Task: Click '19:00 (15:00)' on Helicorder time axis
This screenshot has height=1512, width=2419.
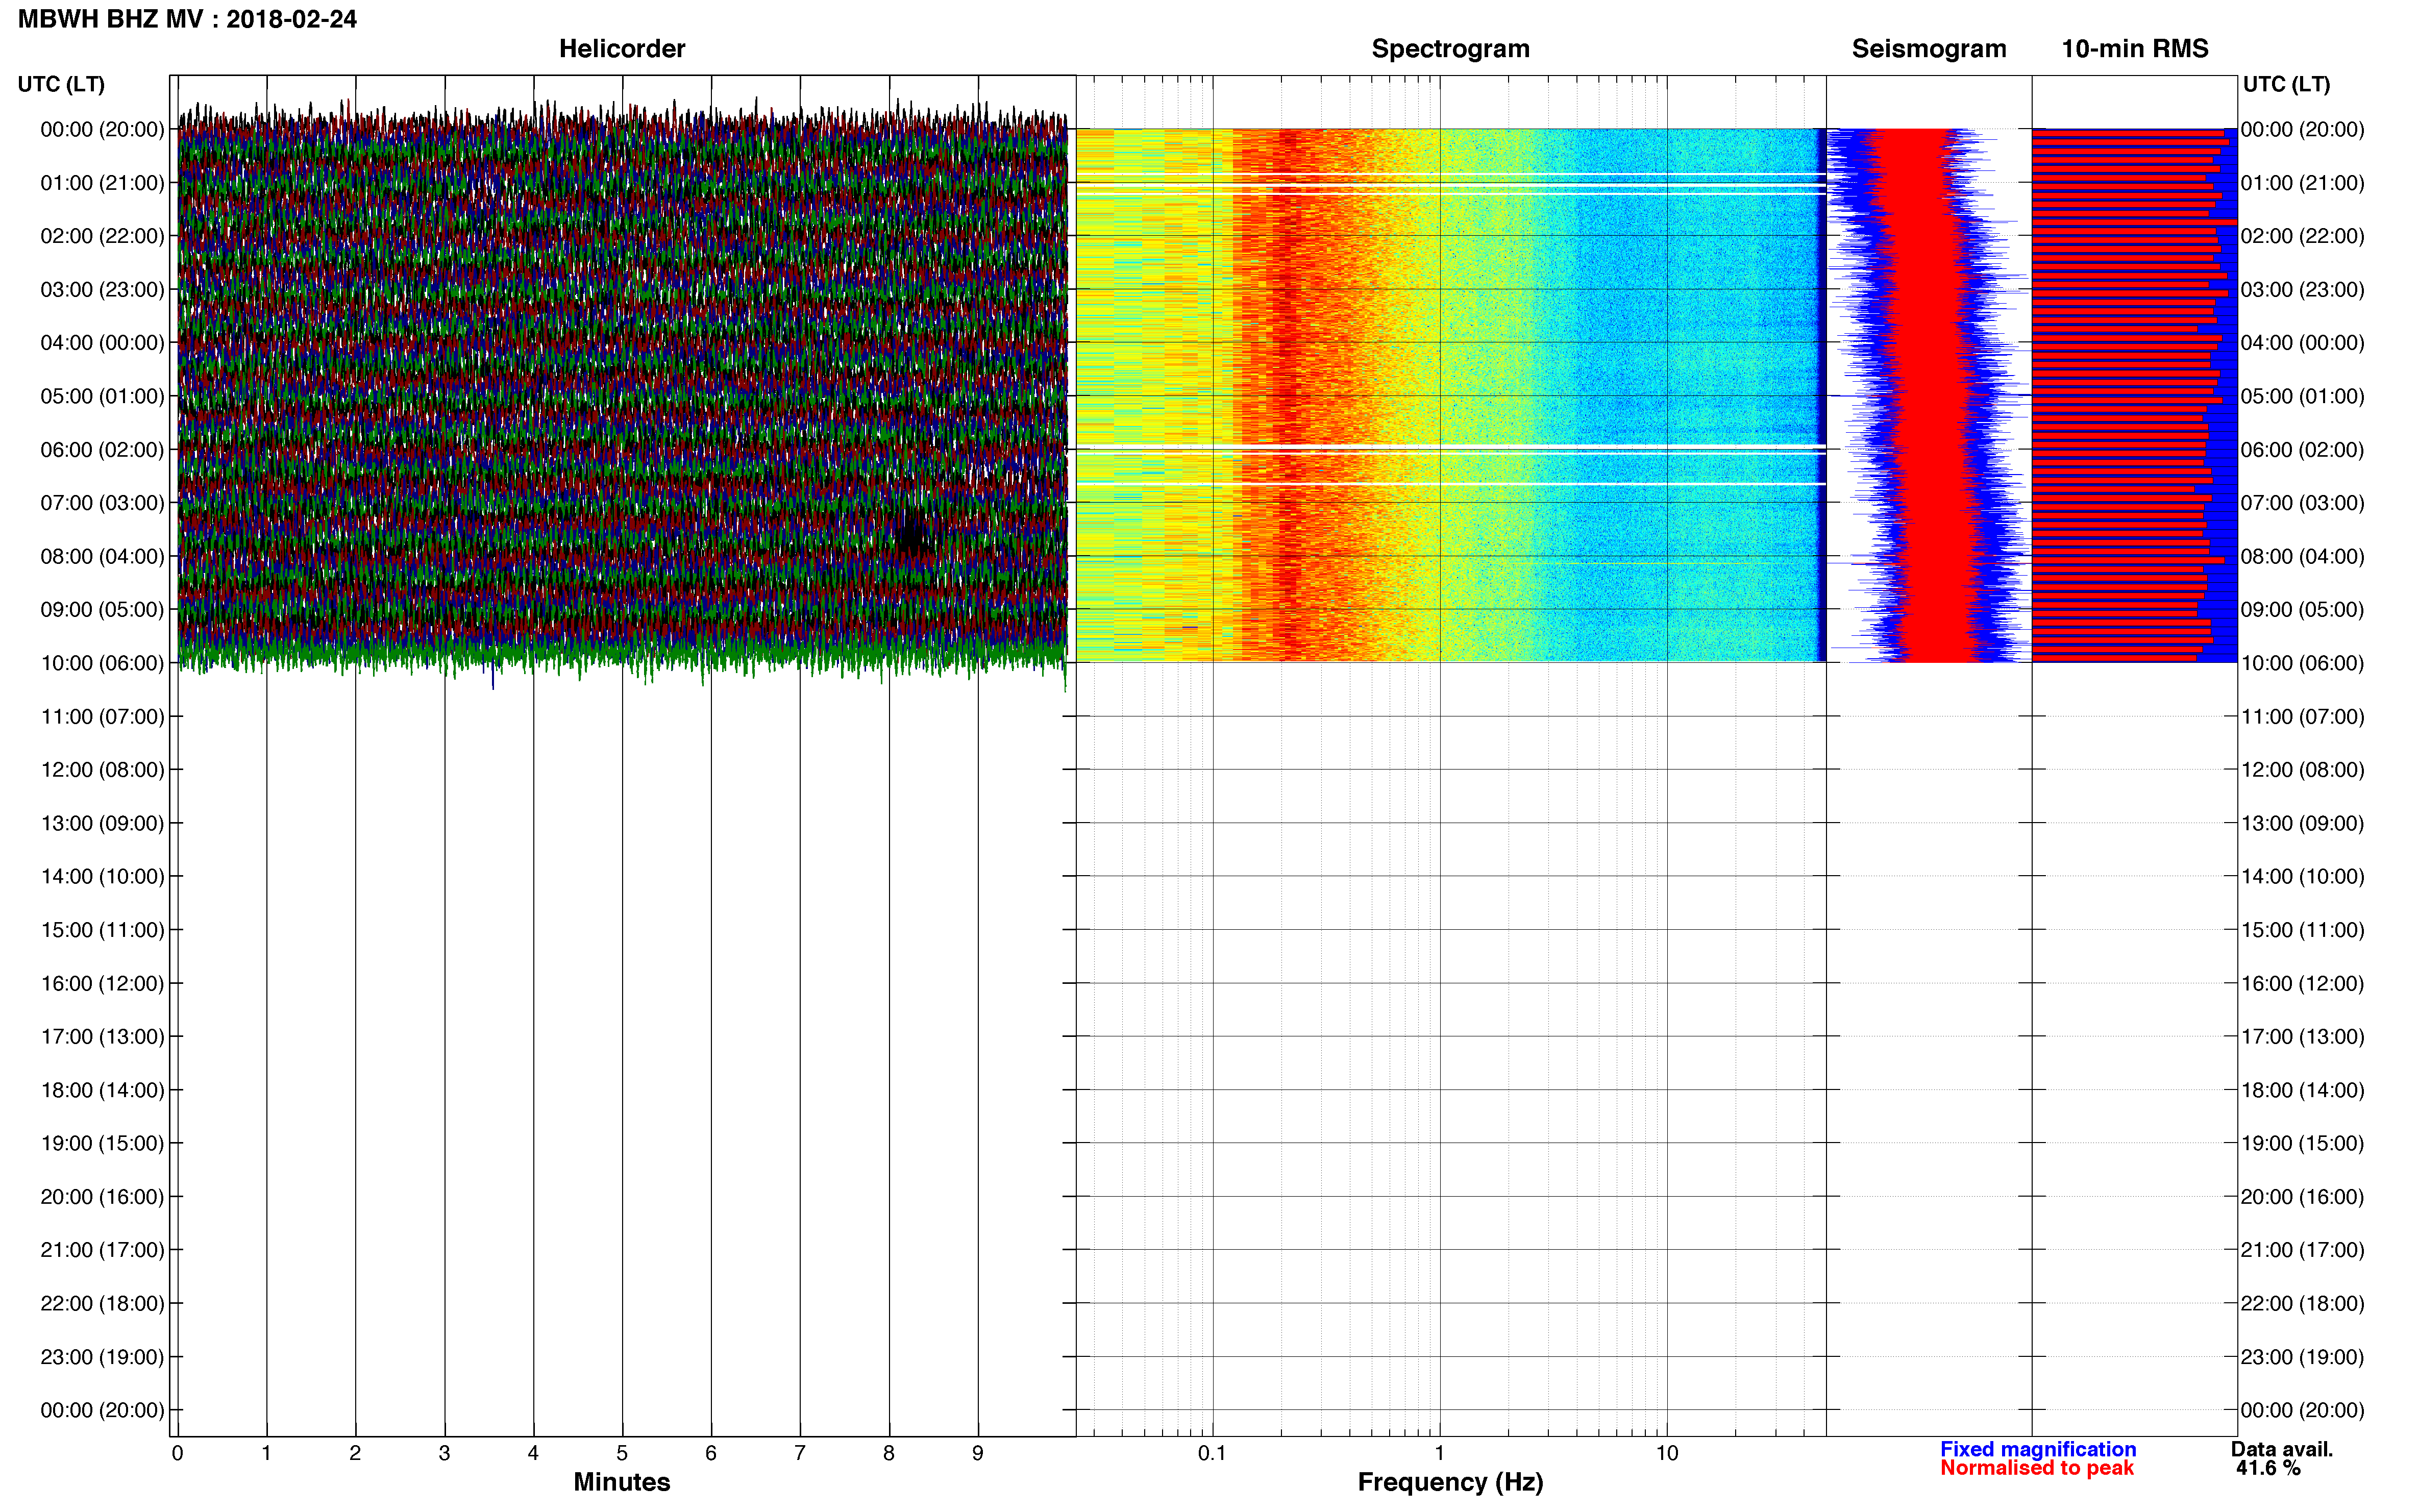Action: (x=102, y=1143)
